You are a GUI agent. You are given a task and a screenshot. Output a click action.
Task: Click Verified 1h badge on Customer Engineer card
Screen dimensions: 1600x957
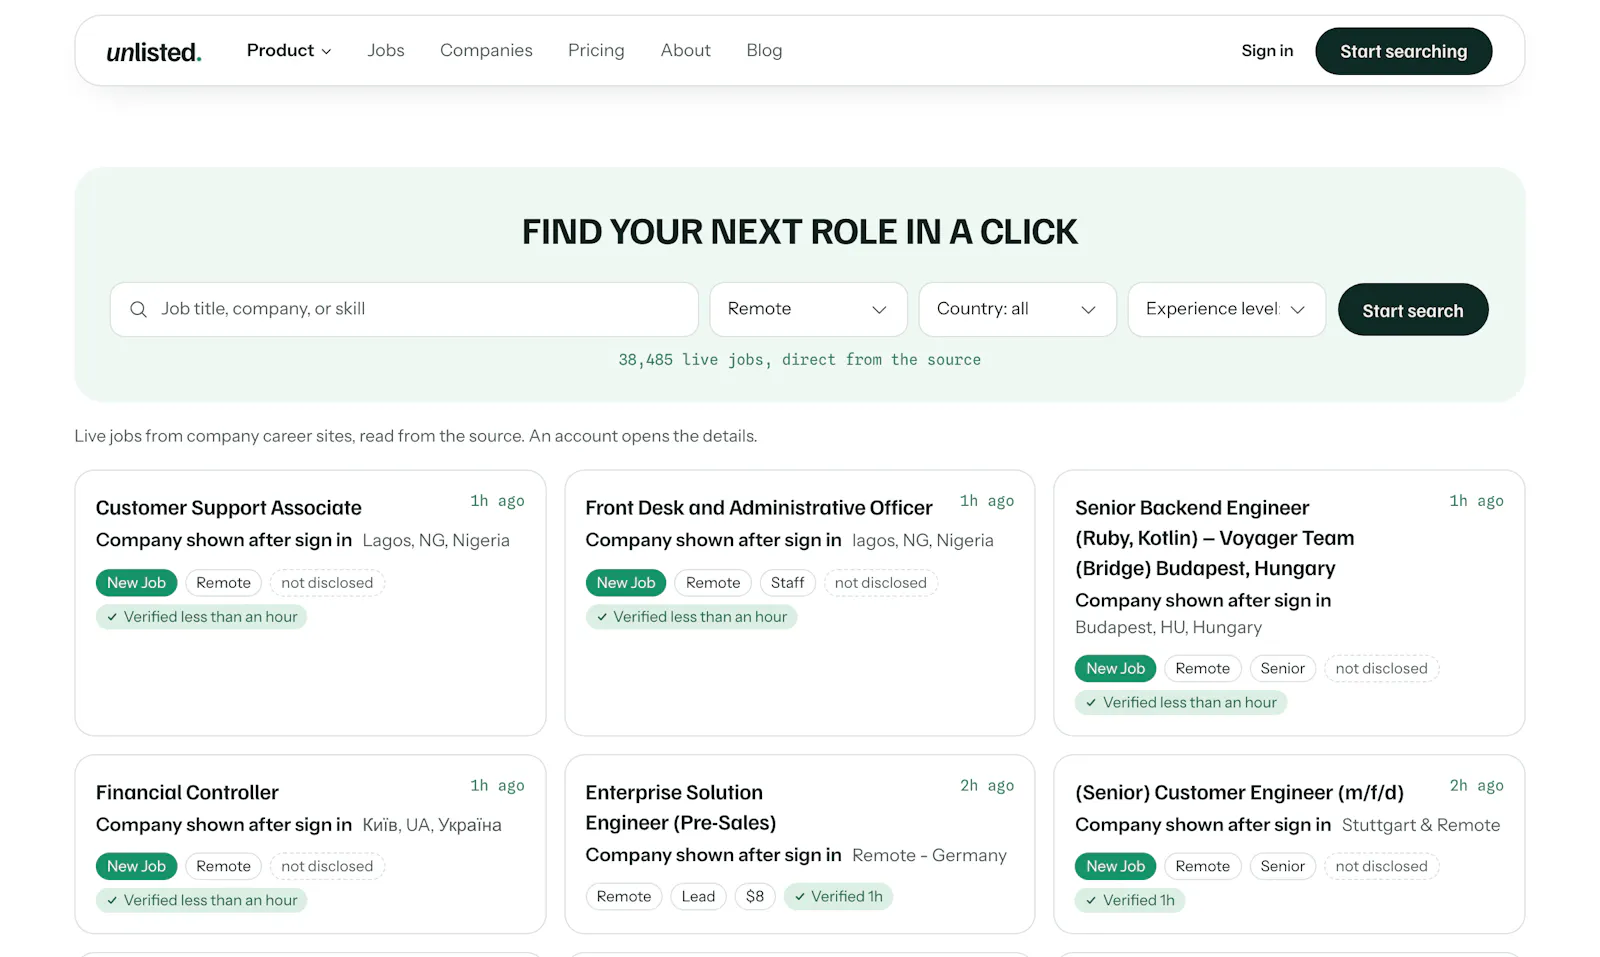click(x=1130, y=901)
